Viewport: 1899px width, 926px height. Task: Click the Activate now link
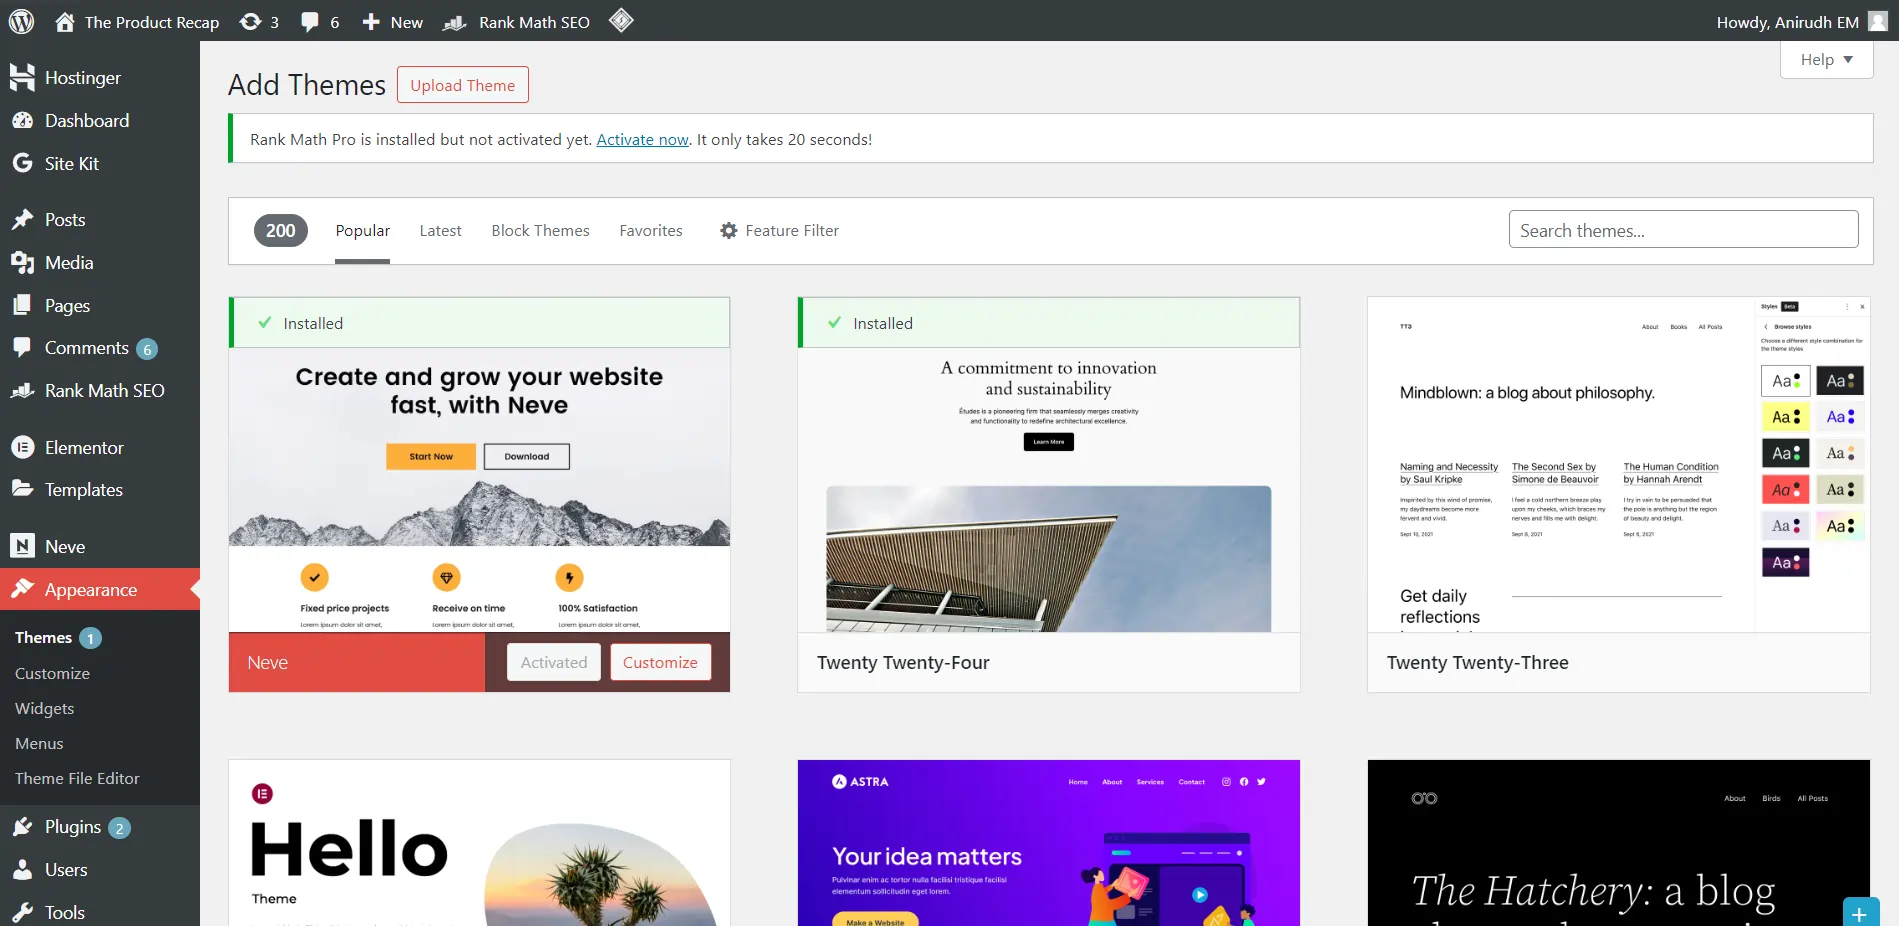[642, 139]
